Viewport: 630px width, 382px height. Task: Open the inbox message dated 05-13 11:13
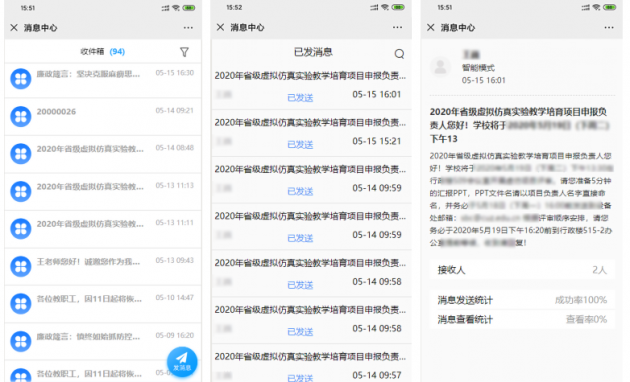point(103,192)
